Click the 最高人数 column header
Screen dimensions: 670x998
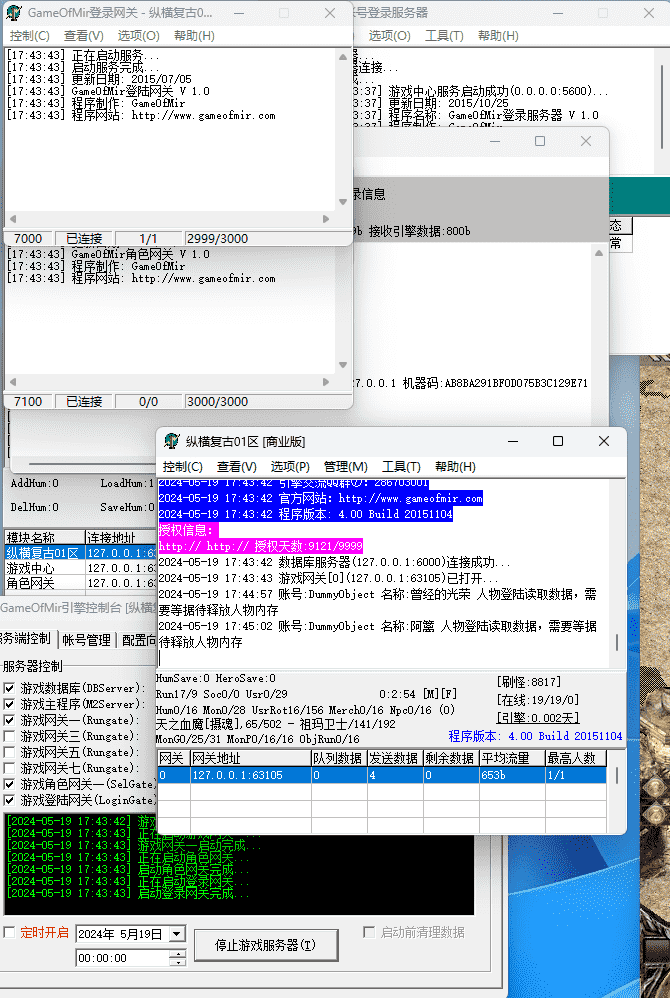[x=576, y=758]
